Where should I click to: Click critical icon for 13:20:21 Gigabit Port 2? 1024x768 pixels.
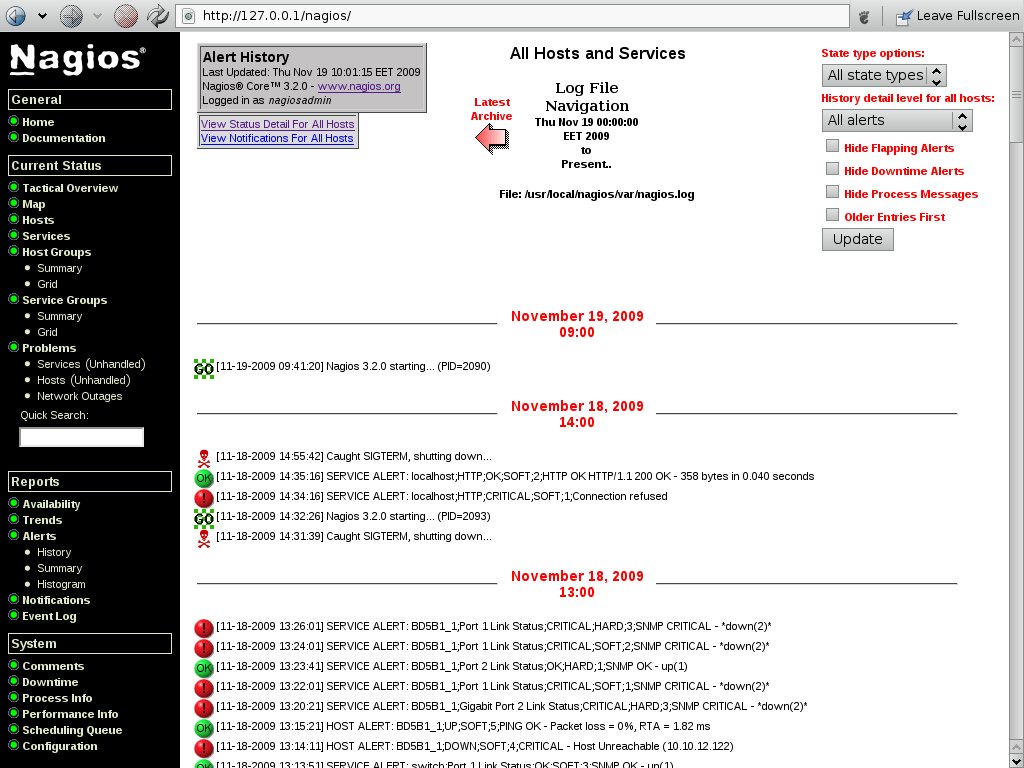(x=204, y=708)
